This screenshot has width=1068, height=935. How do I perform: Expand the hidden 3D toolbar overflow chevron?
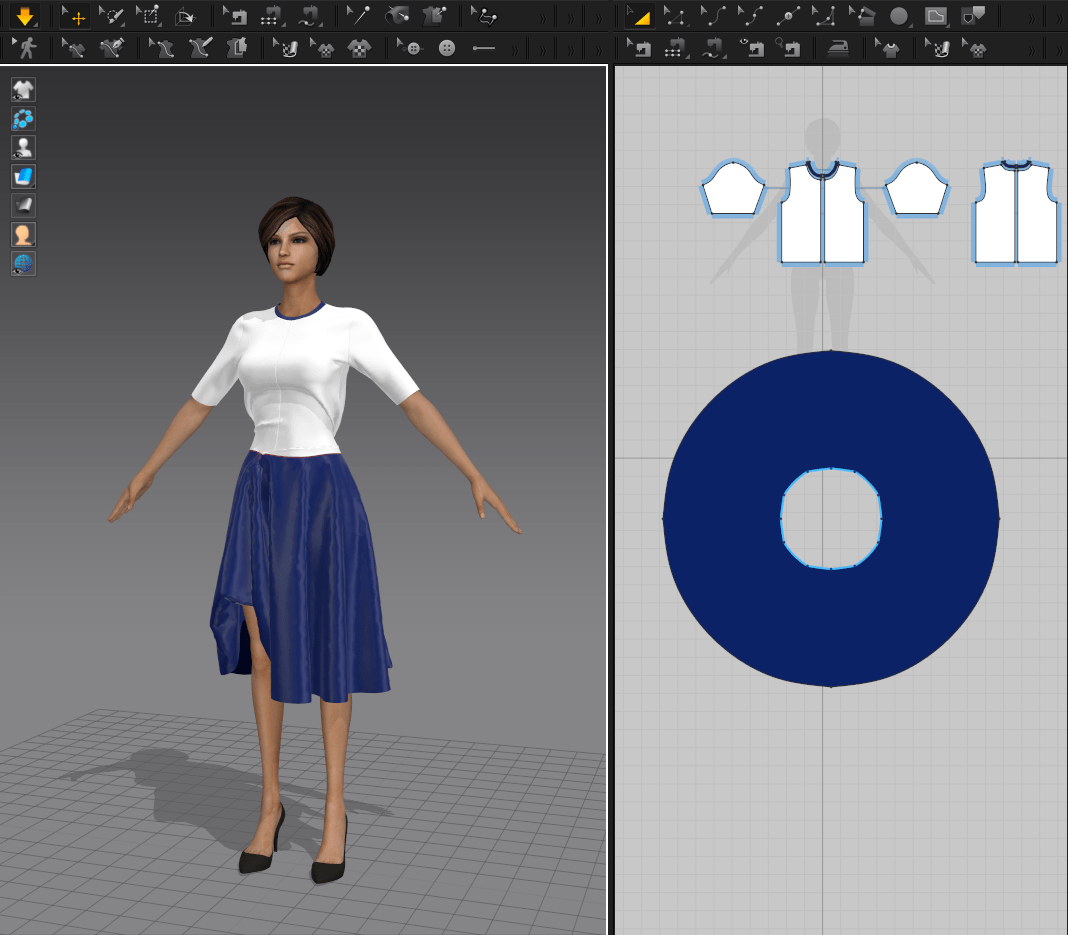(x=542, y=17)
